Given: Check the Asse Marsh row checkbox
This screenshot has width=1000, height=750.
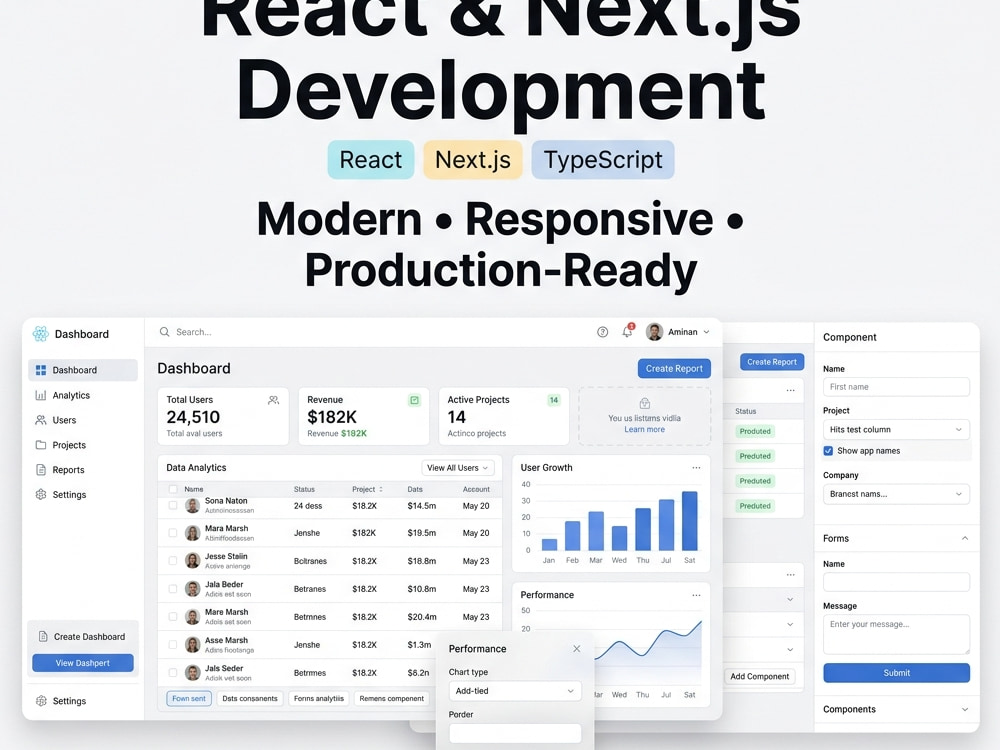Looking at the screenshot, I should 173,645.
